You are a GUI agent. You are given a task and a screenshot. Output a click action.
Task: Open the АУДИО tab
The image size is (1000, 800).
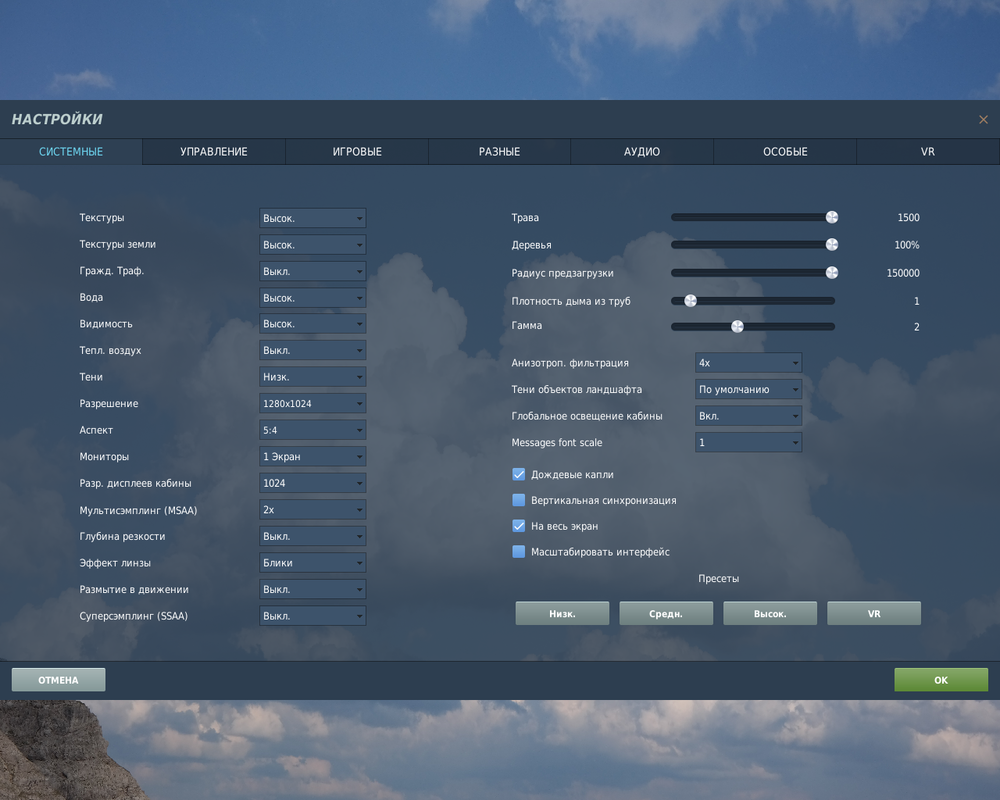click(x=642, y=152)
